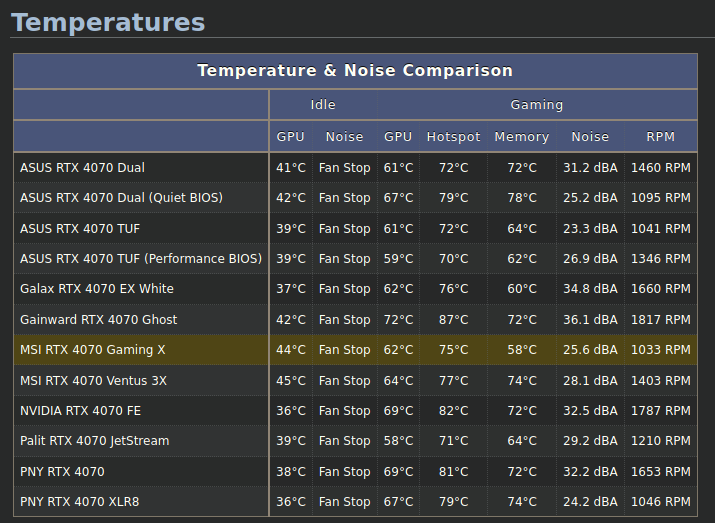
Task: Click the 1095 RPM value
Action: pos(660,198)
